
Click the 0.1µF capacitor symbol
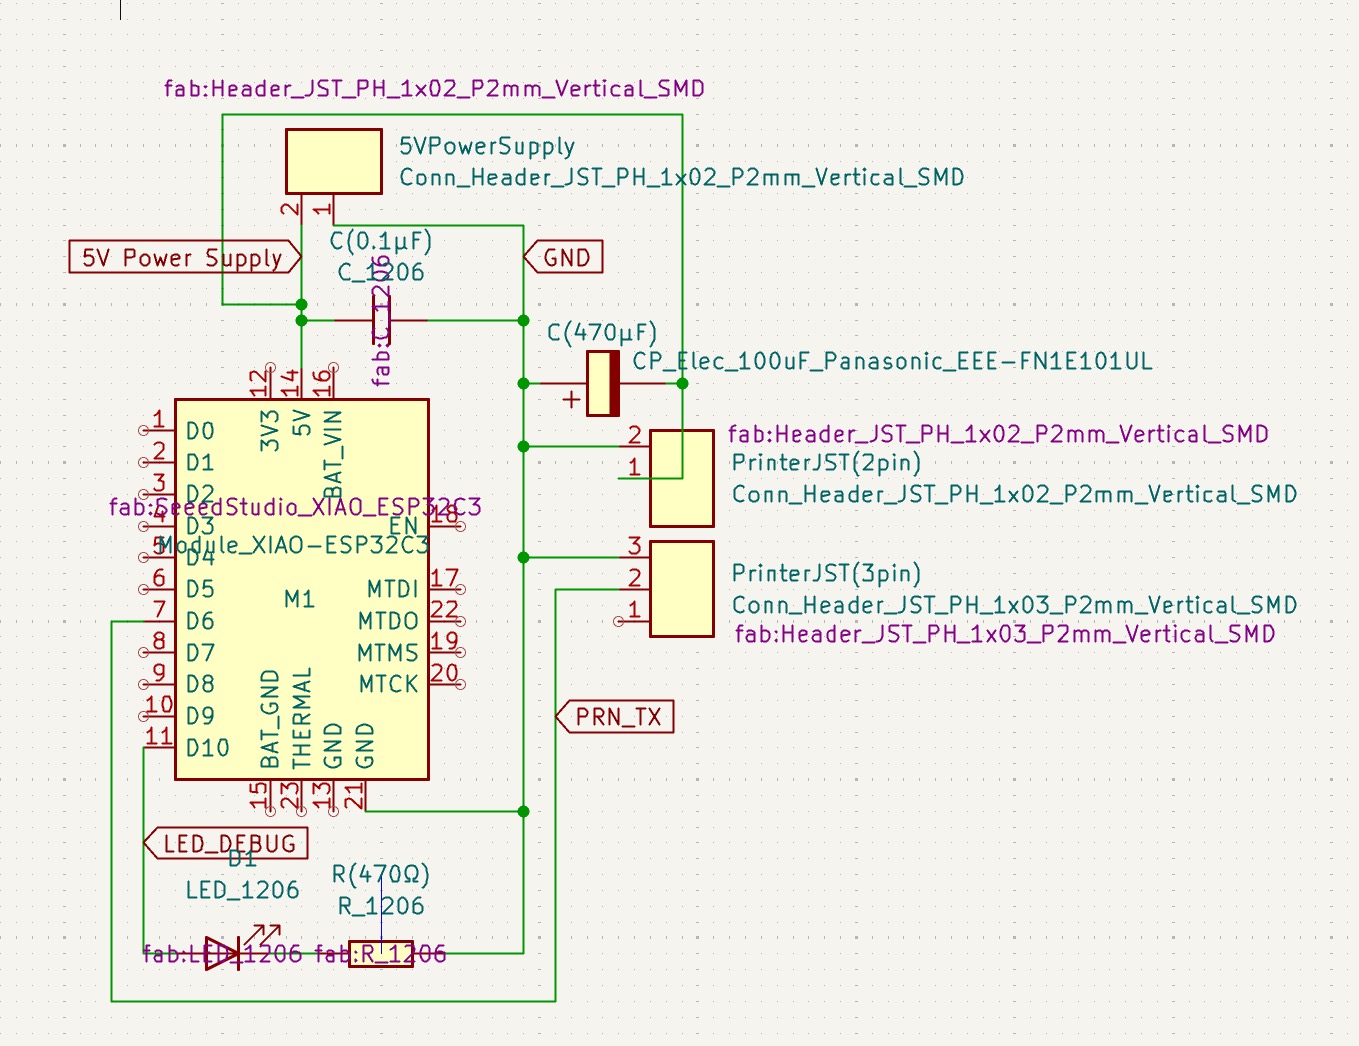coord(381,320)
